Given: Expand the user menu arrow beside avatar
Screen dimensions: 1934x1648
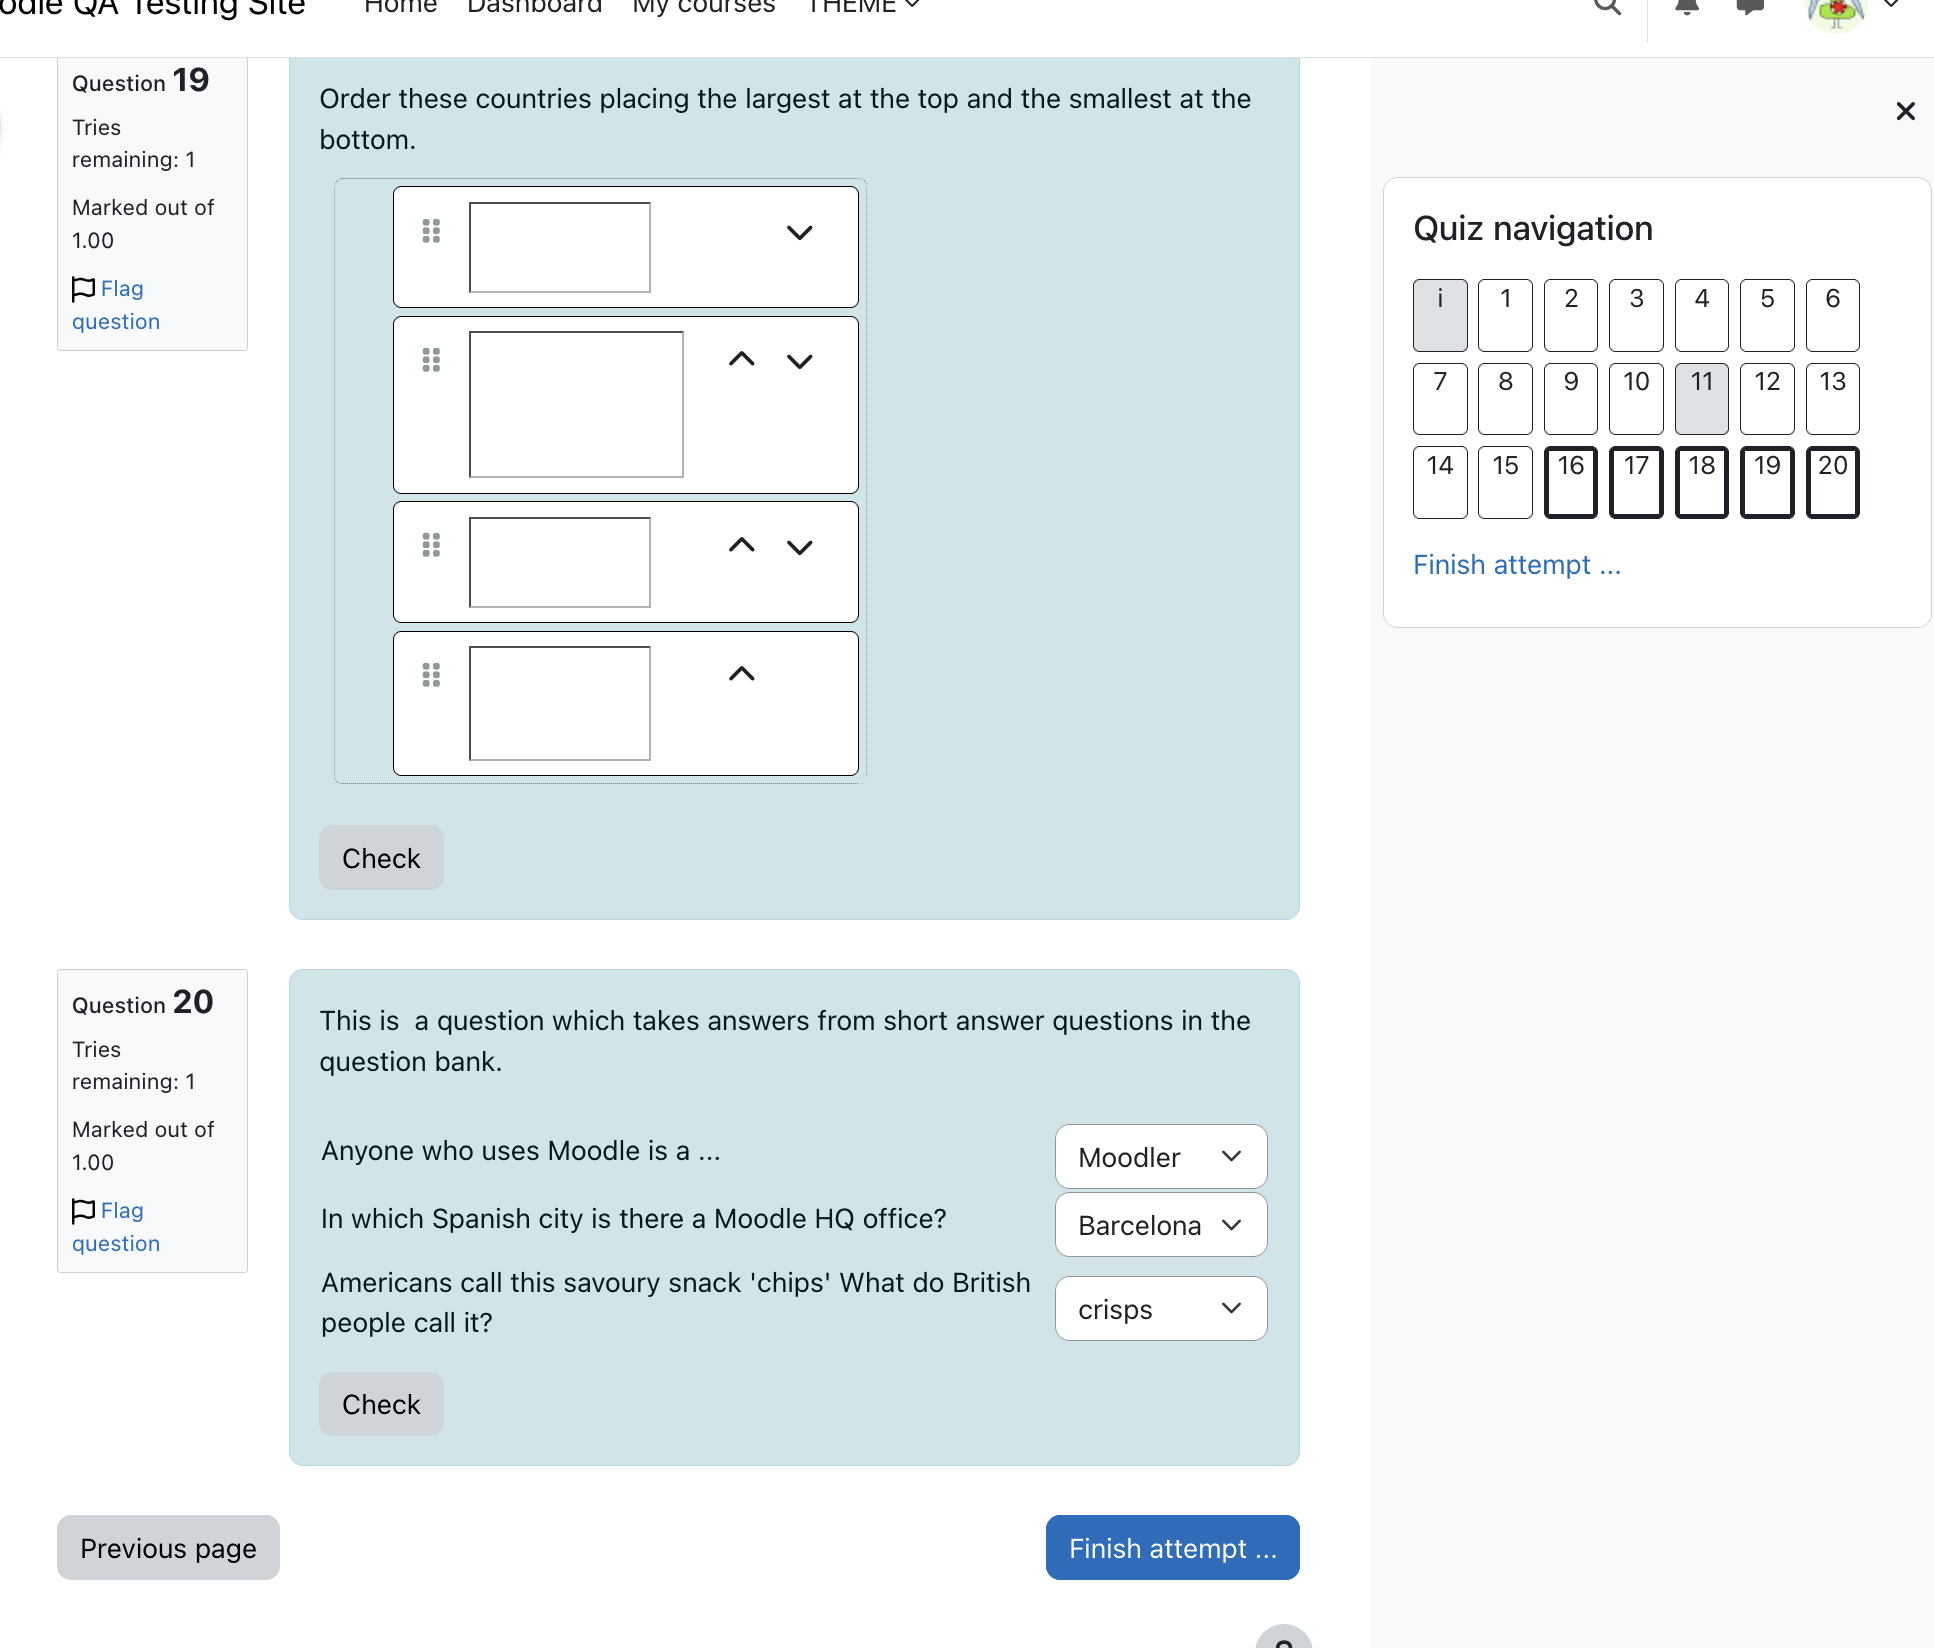Looking at the screenshot, I should click(x=1891, y=5).
